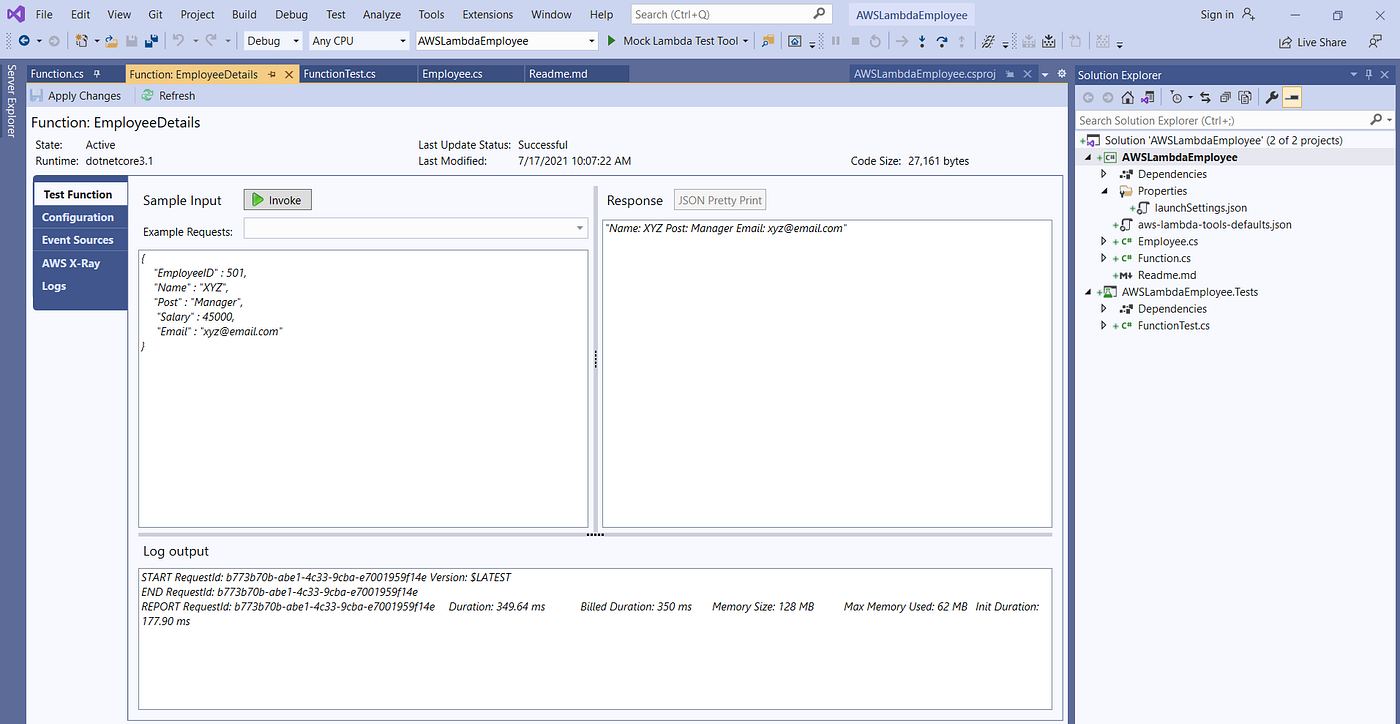Click Show All Files icon in Solution Explorer
The width and height of the screenshot is (1400, 724).
coord(1244,97)
